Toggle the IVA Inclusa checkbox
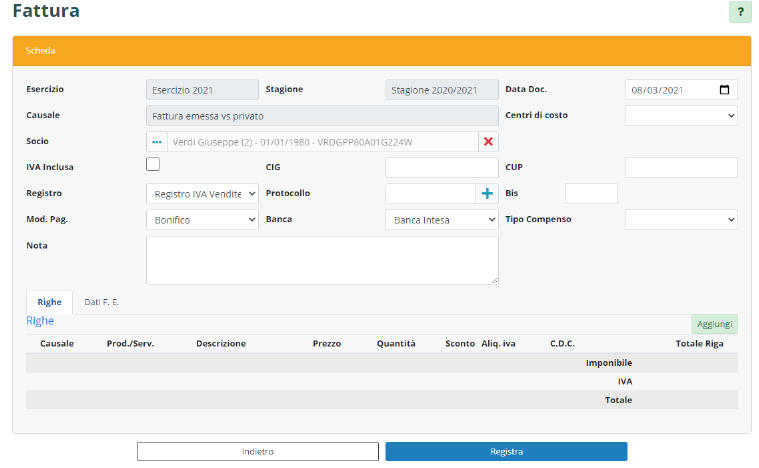 point(153,165)
